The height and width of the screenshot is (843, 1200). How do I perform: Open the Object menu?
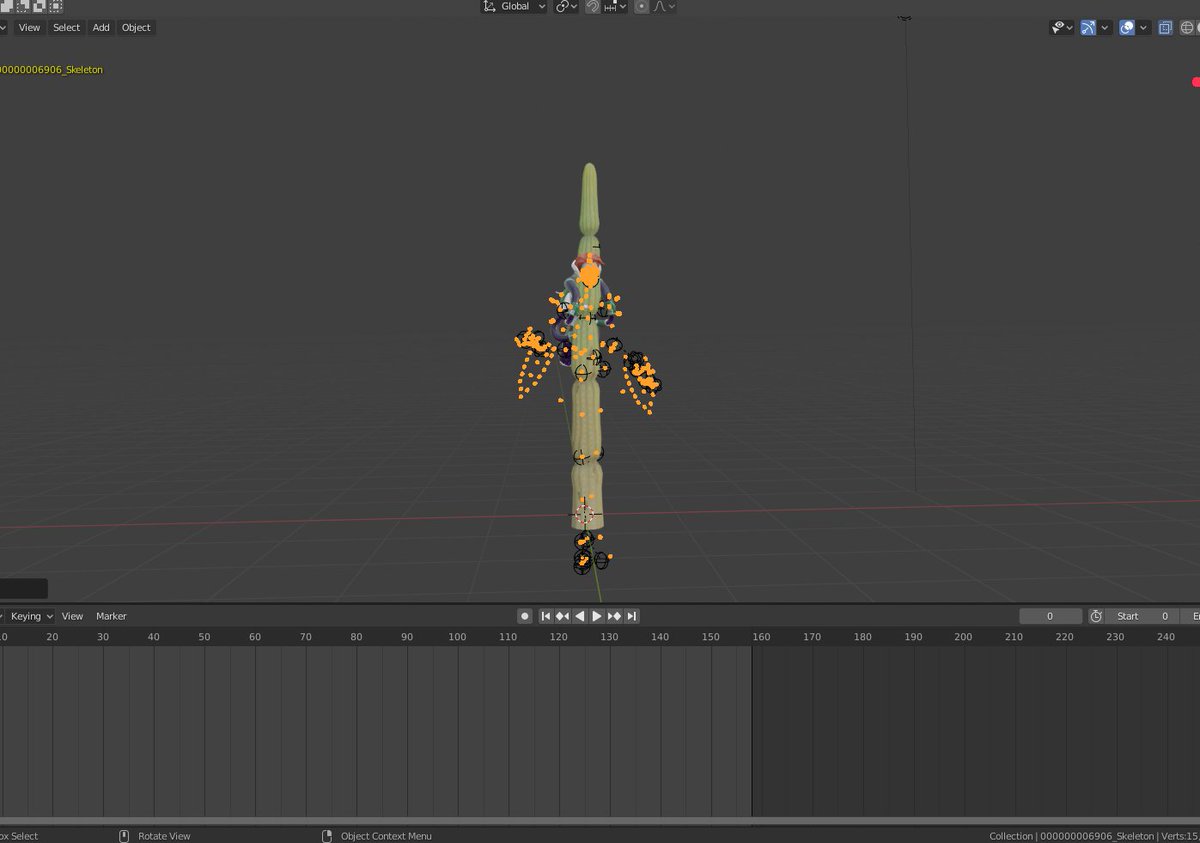tap(136, 27)
